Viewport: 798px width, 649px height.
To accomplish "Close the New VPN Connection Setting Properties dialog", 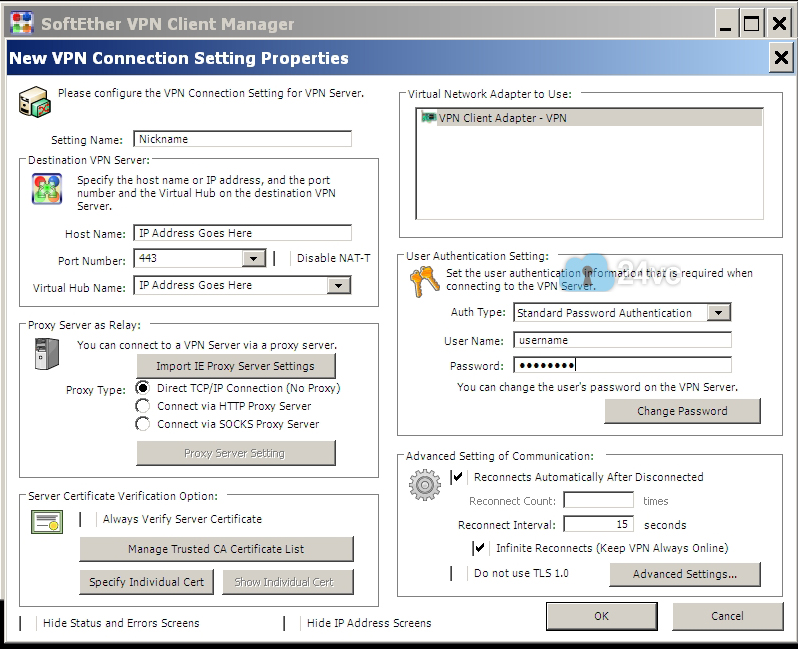I will pos(781,58).
